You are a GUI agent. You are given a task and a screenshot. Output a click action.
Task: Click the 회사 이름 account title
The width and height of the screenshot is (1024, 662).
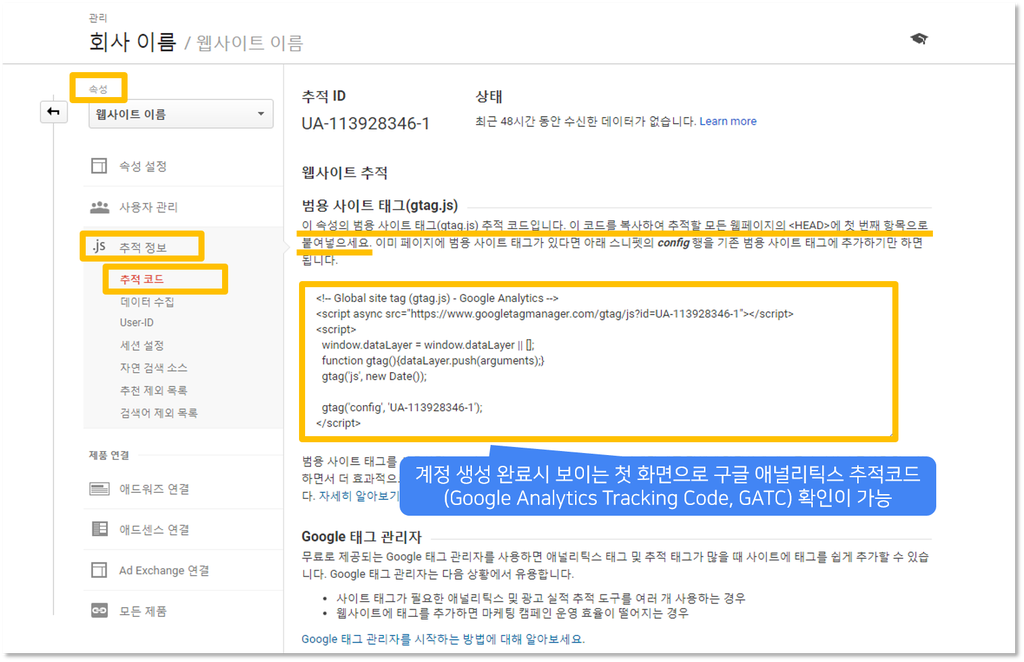pos(133,42)
